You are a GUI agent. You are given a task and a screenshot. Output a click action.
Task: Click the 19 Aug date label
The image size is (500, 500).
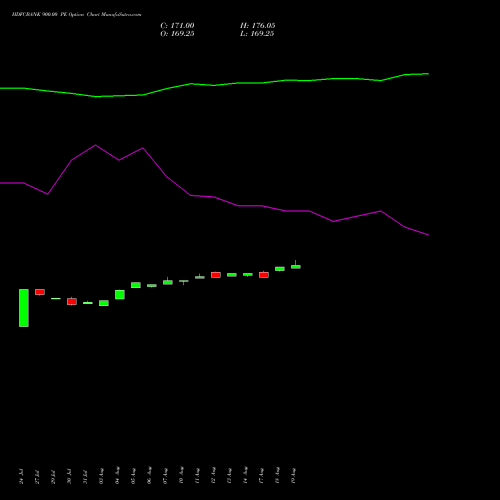pyautogui.click(x=293, y=476)
